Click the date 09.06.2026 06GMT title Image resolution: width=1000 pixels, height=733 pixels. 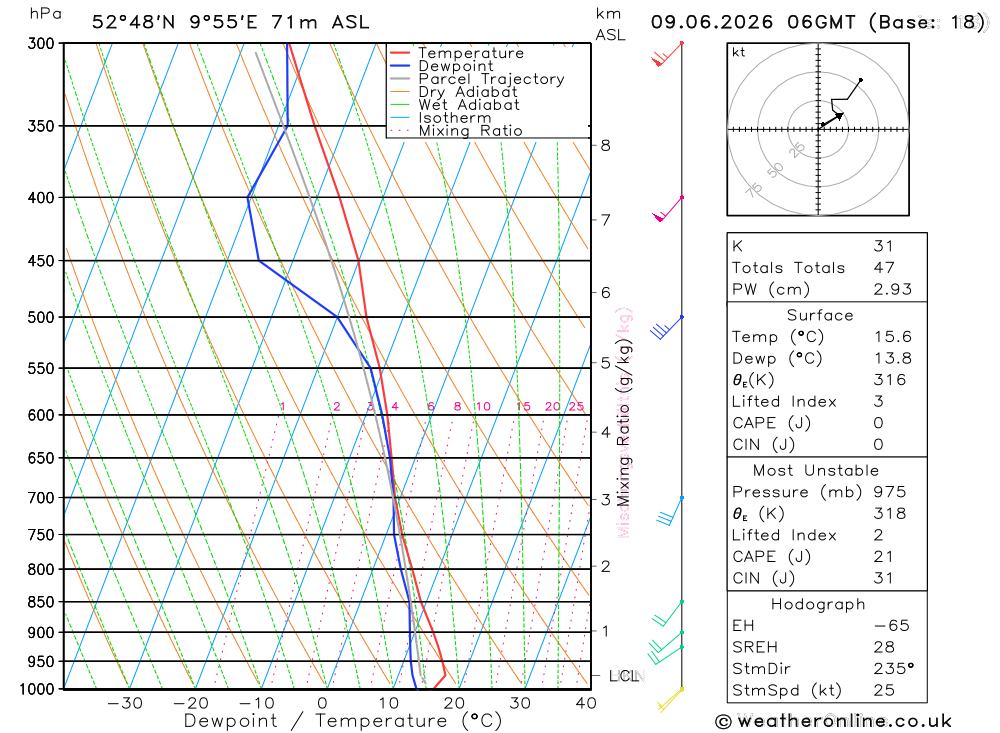pyautogui.click(x=753, y=22)
